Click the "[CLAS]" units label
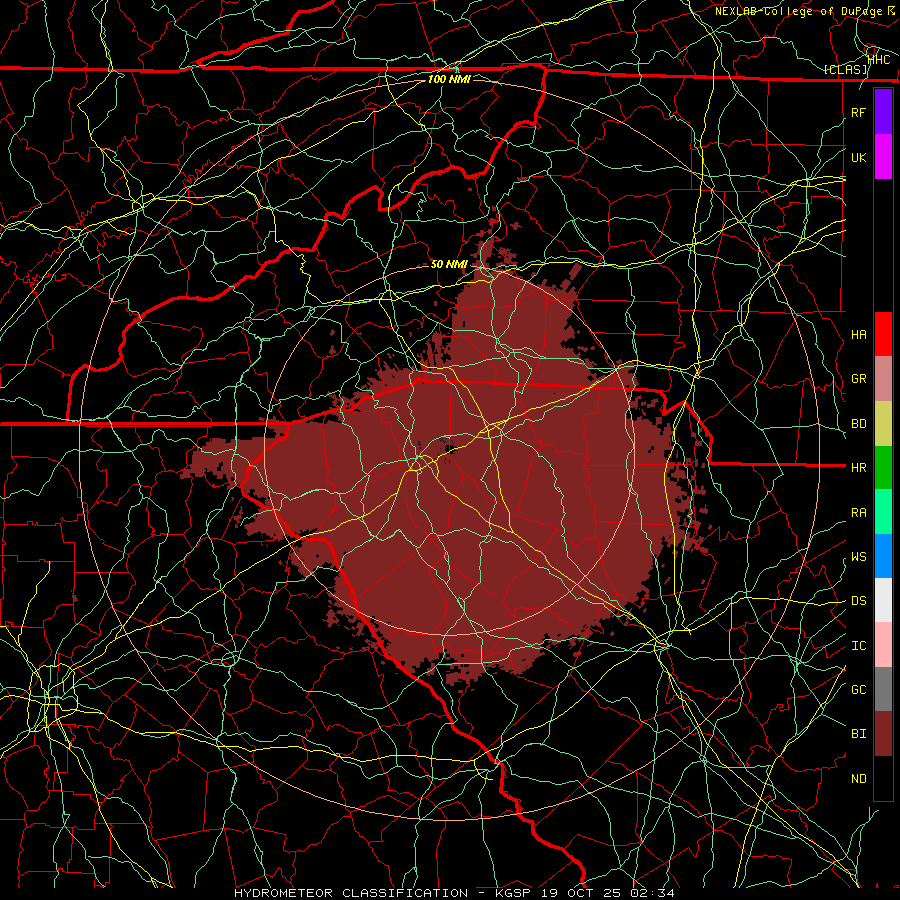 (845, 69)
